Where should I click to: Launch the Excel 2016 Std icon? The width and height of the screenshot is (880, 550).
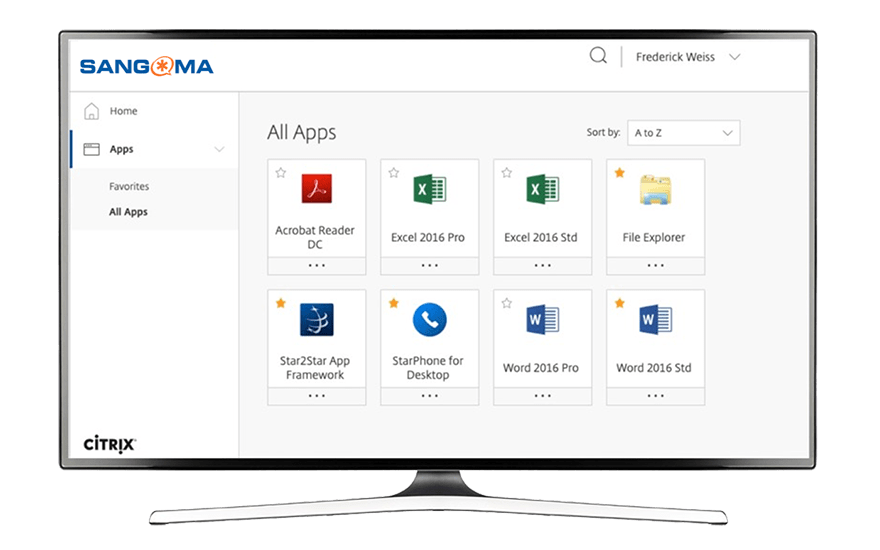tap(542, 189)
